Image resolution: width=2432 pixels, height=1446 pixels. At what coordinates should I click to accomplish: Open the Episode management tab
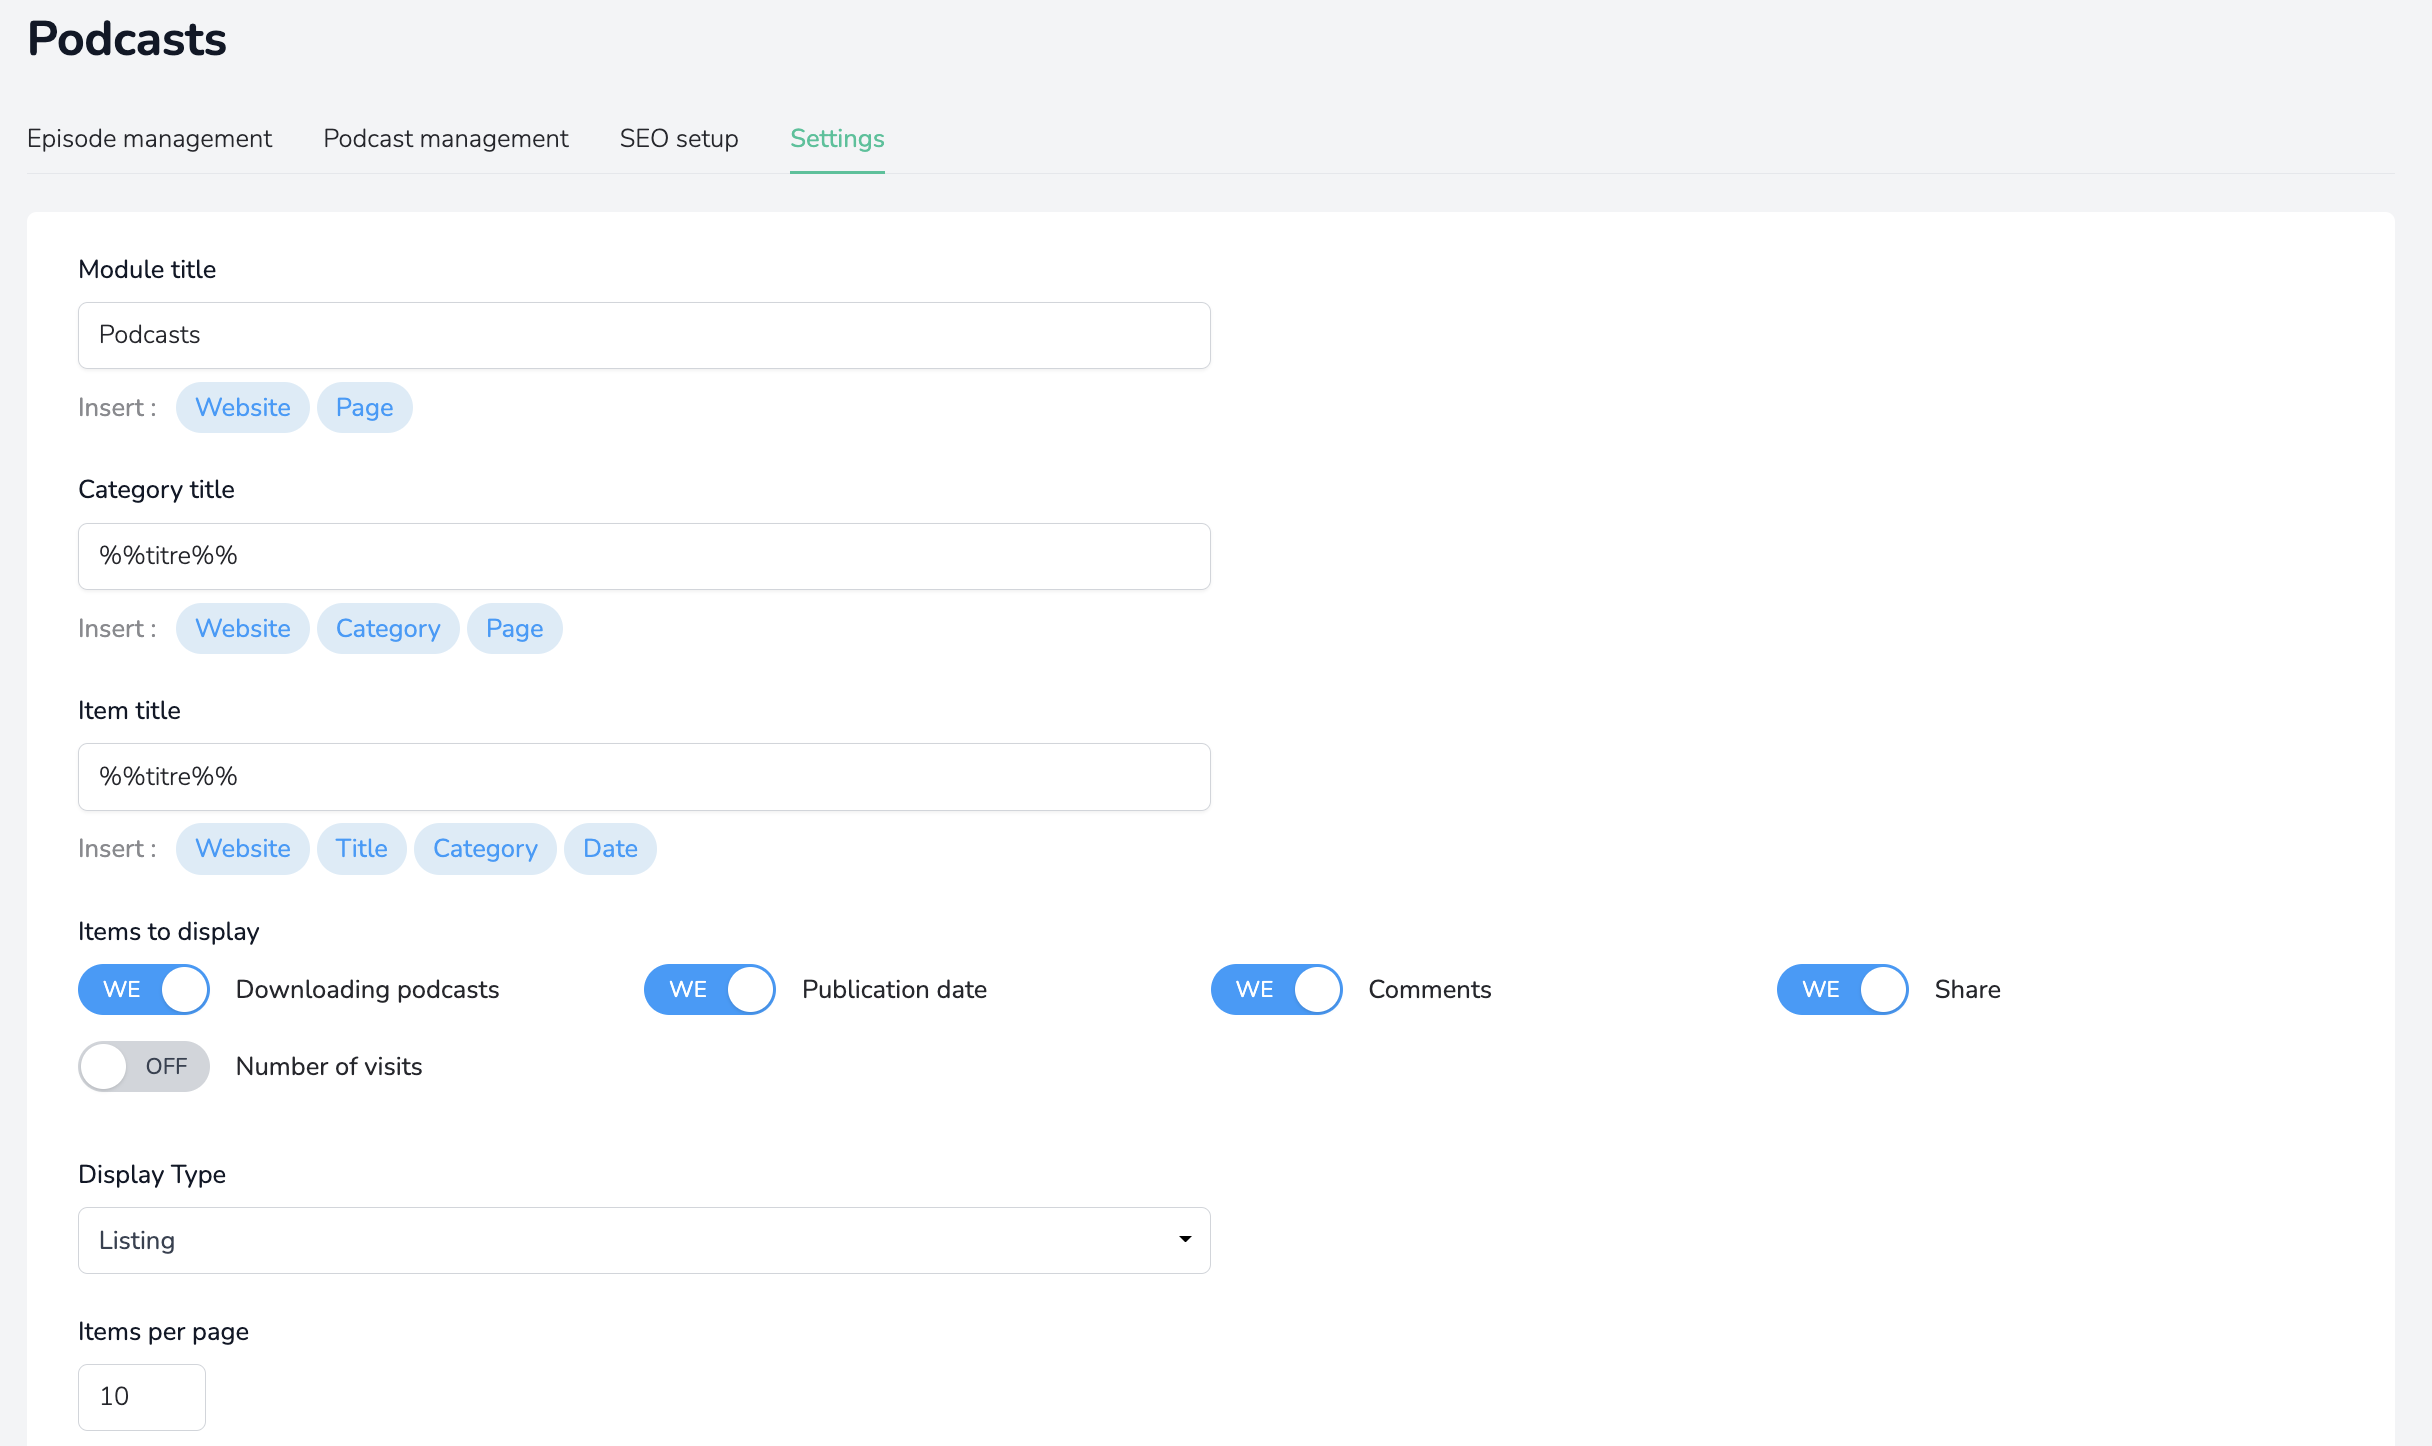[x=149, y=138]
